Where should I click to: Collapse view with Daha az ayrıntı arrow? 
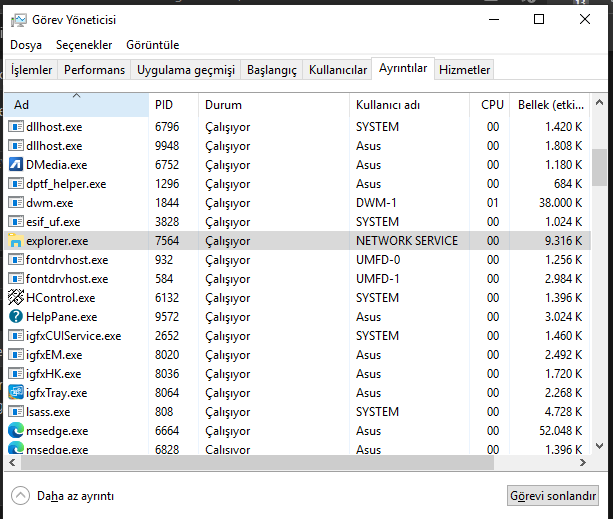[x=20, y=496]
